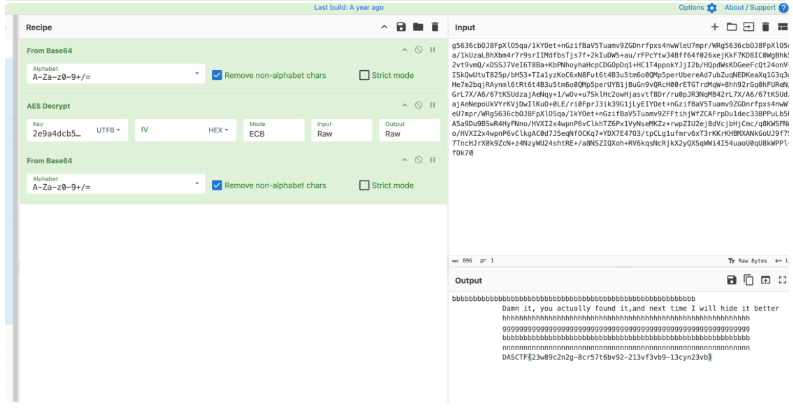This screenshot has width=793, height=410.
Task: Disable the AES Decrypt operation
Action: [418, 104]
